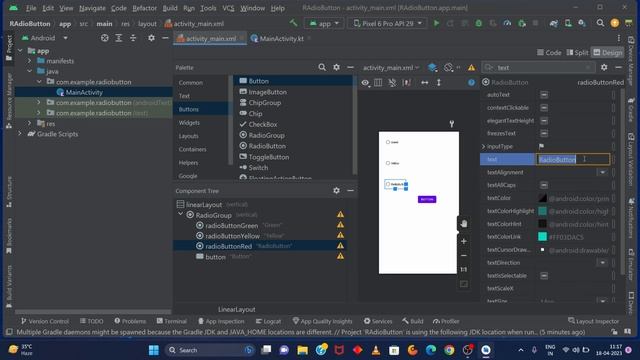The image size is (640, 360).
Task: Expand the inputType attribute
Action: [x=484, y=147]
